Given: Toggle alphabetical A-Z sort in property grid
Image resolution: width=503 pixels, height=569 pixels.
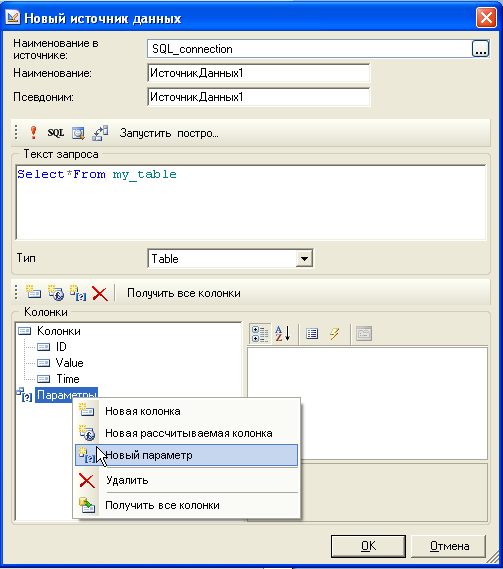Looking at the screenshot, I should coord(282,333).
